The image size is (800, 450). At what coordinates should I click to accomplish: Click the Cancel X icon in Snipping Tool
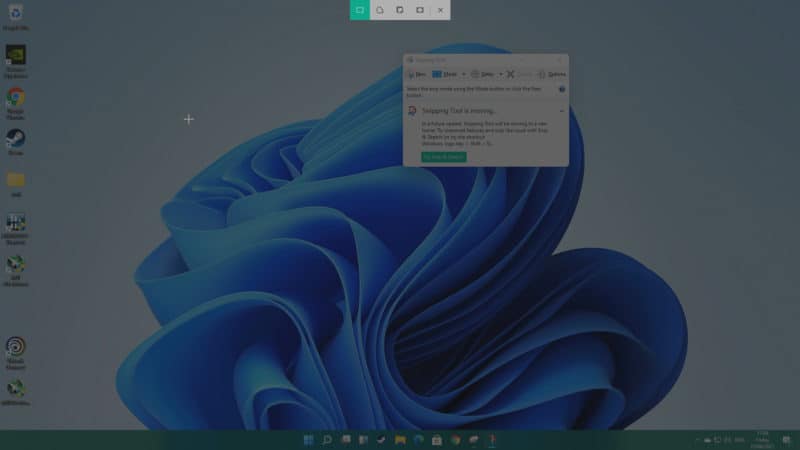[x=511, y=74]
